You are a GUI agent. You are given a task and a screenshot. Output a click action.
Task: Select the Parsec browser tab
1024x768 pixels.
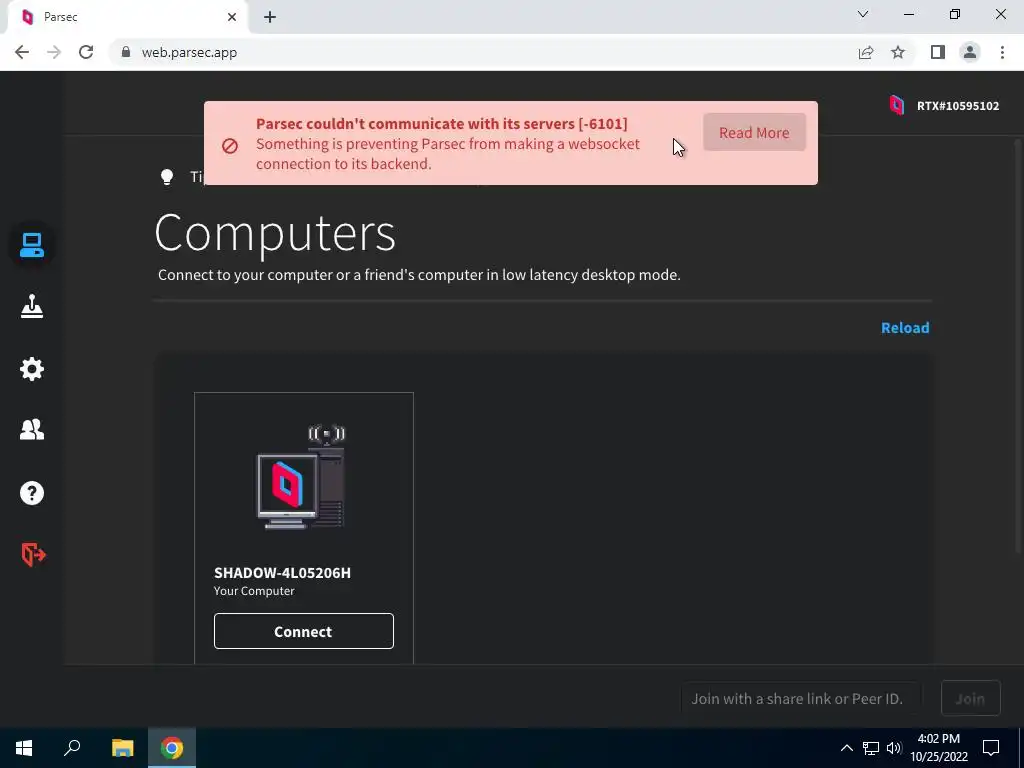[x=127, y=17]
